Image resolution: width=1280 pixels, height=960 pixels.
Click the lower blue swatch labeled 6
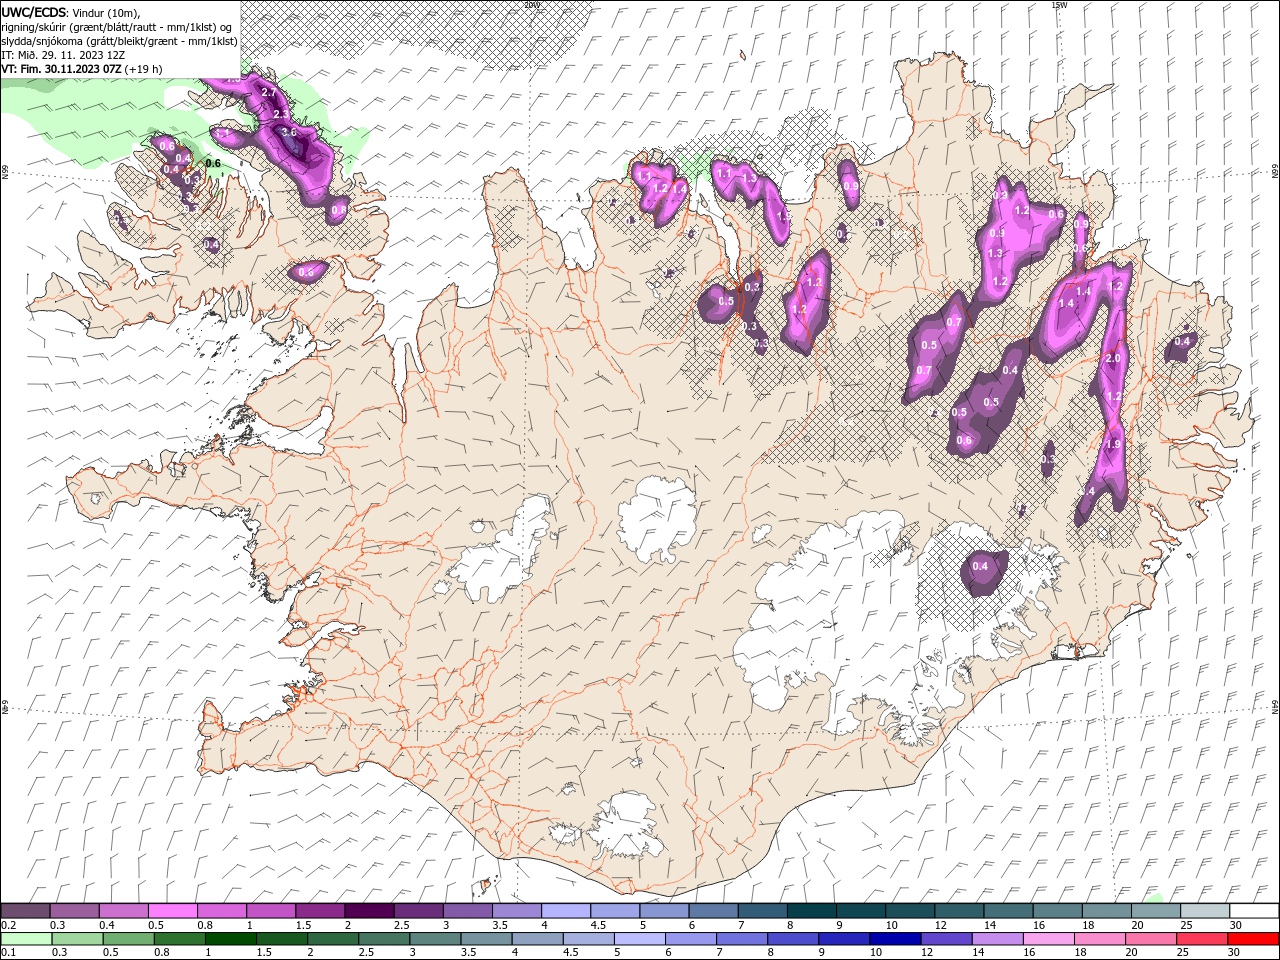coord(692,939)
